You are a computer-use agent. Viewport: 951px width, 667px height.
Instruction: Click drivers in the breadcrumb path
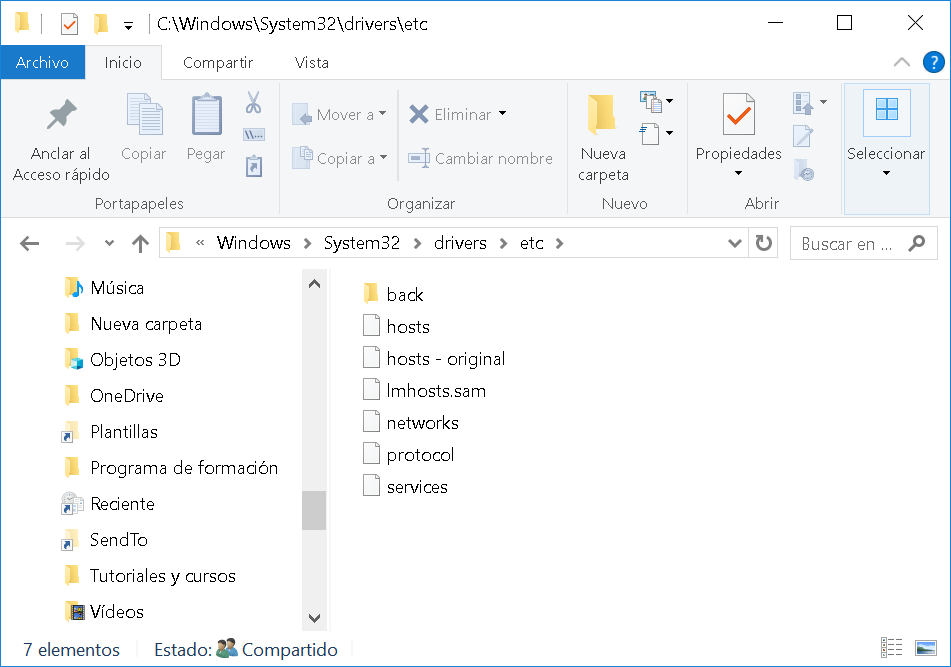460,243
